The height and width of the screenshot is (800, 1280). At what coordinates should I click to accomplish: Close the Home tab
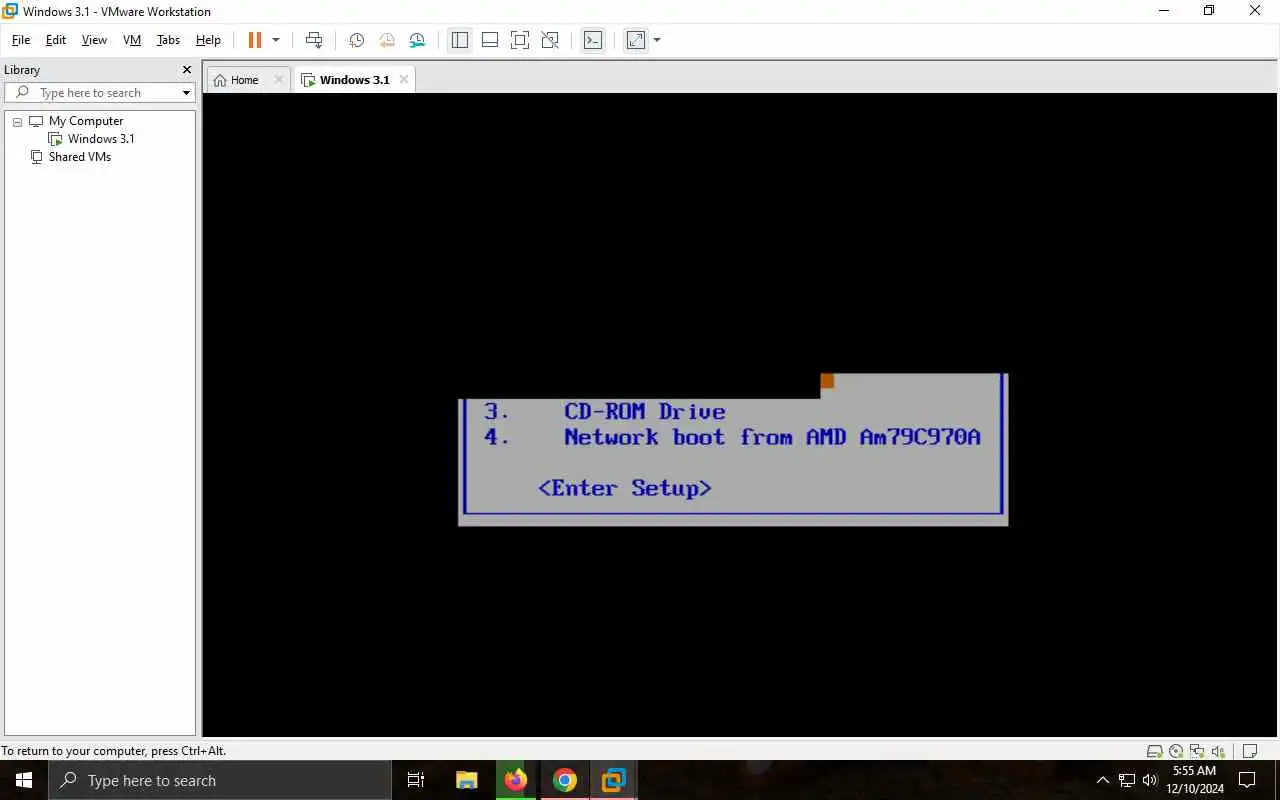279,80
